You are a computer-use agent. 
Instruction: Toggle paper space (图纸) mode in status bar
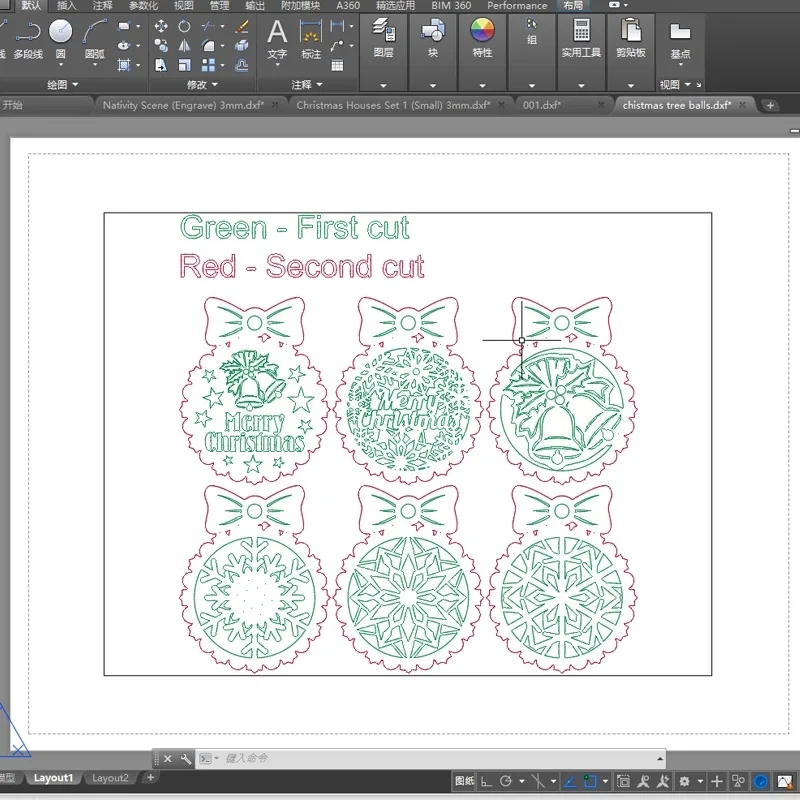pyautogui.click(x=464, y=781)
